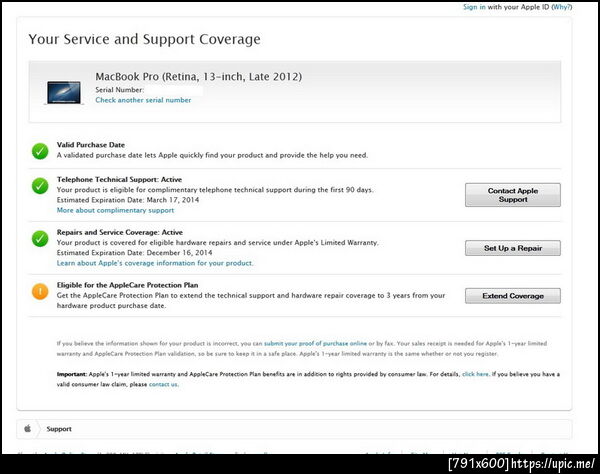
Task: Click the Contact Apple Support button
Action: tap(513, 195)
